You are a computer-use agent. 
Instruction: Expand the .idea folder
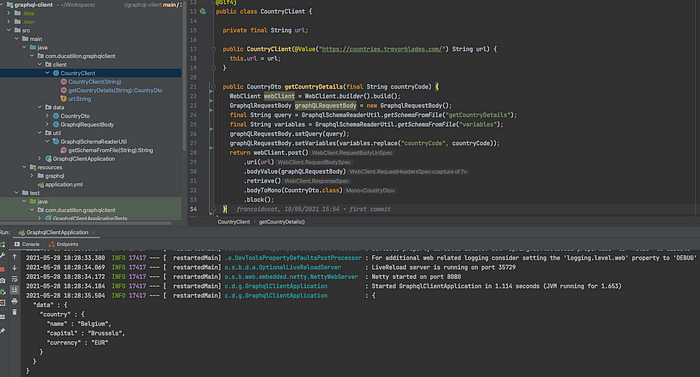[8, 13]
